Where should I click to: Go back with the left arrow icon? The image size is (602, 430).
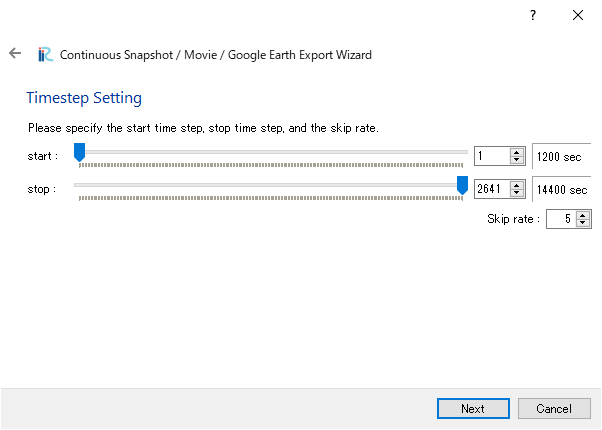(x=15, y=53)
